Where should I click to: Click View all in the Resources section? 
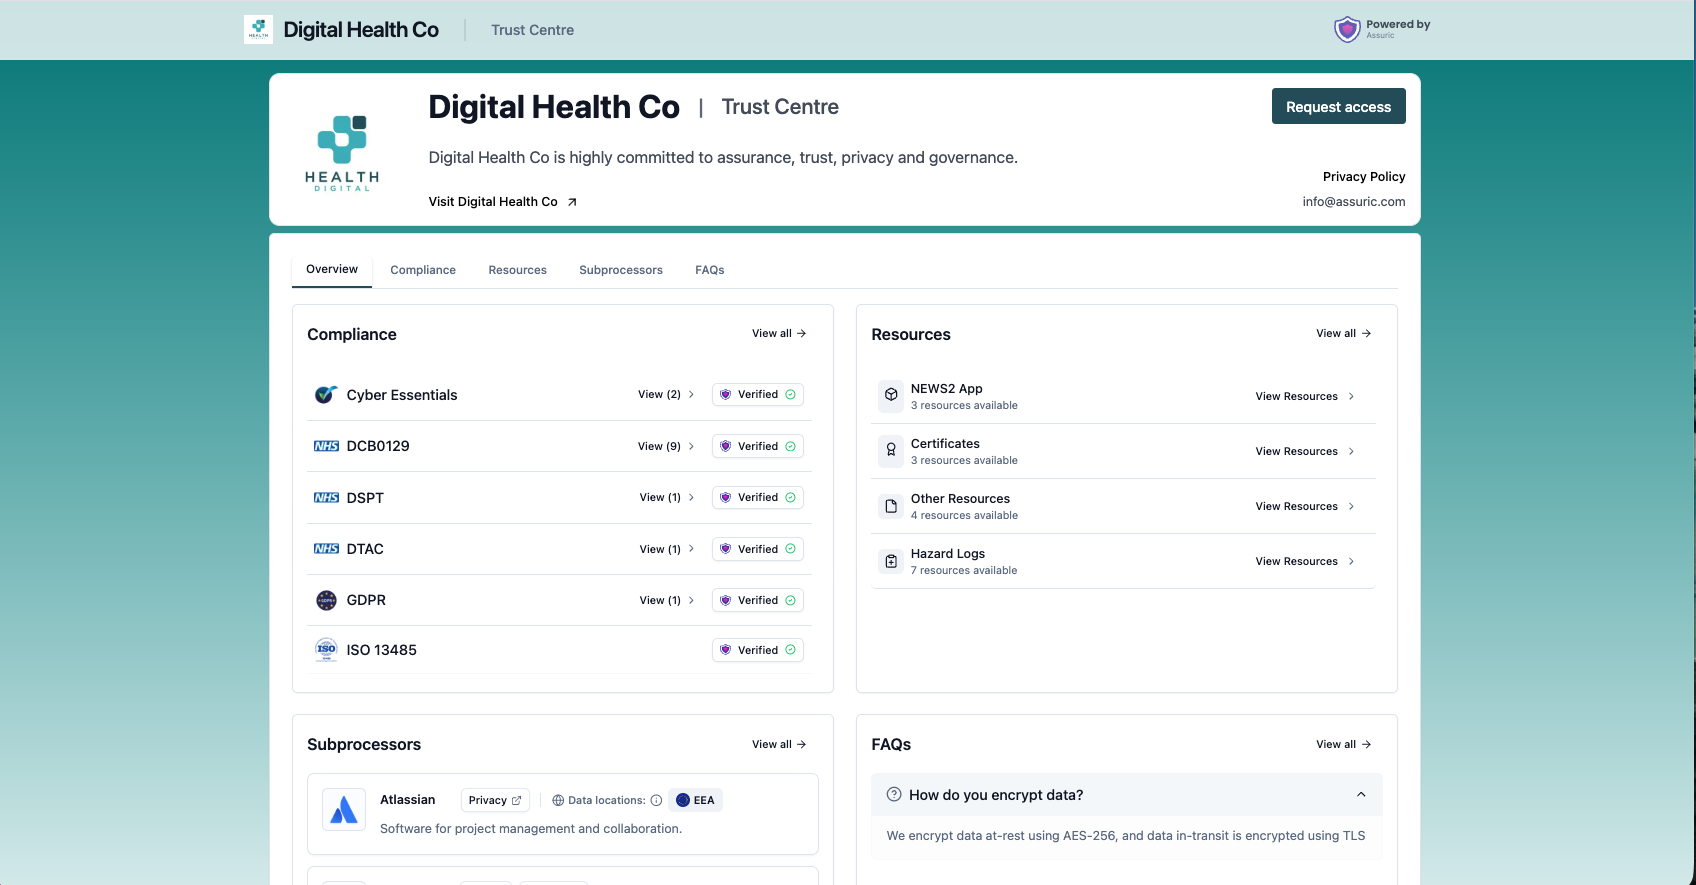[1343, 333]
